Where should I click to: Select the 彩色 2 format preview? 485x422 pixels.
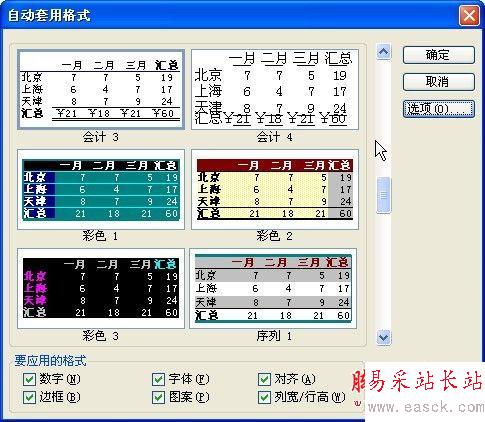(x=275, y=189)
